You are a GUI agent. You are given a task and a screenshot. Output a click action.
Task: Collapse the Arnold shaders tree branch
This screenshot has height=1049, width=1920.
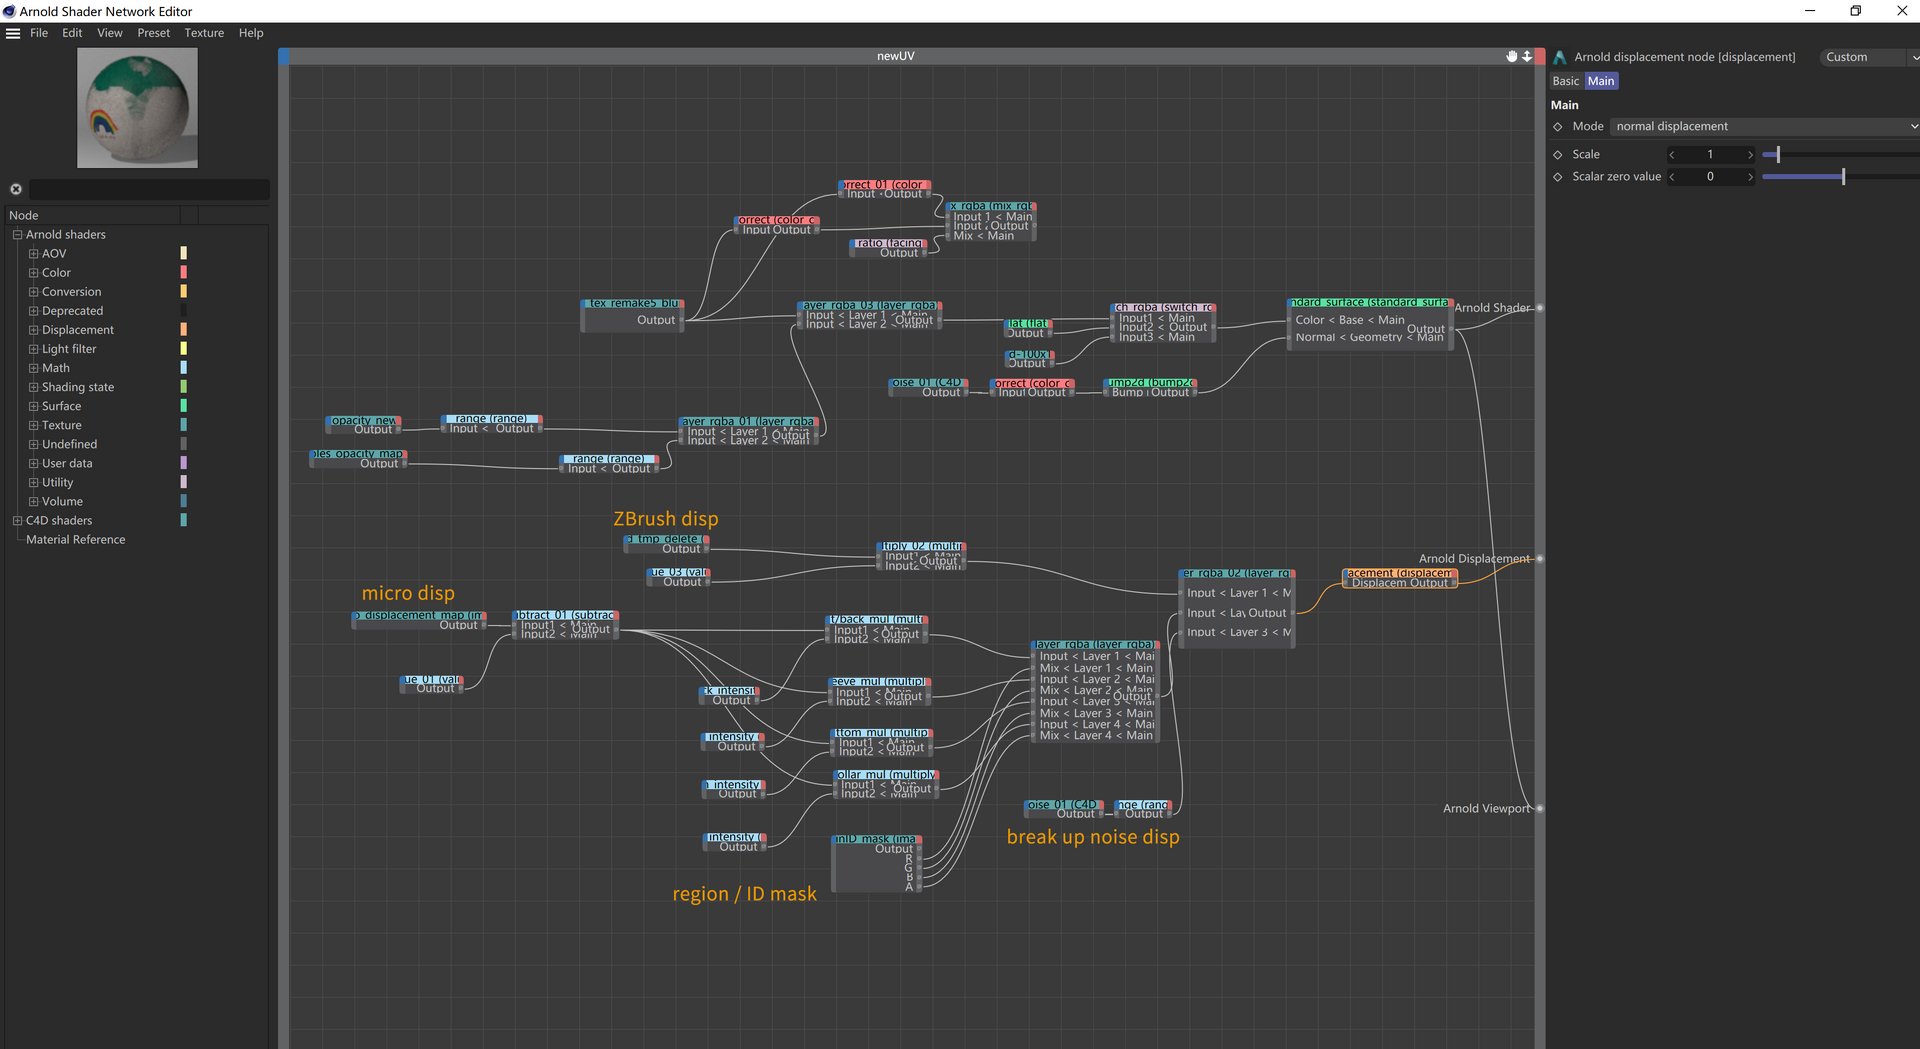coord(18,234)
